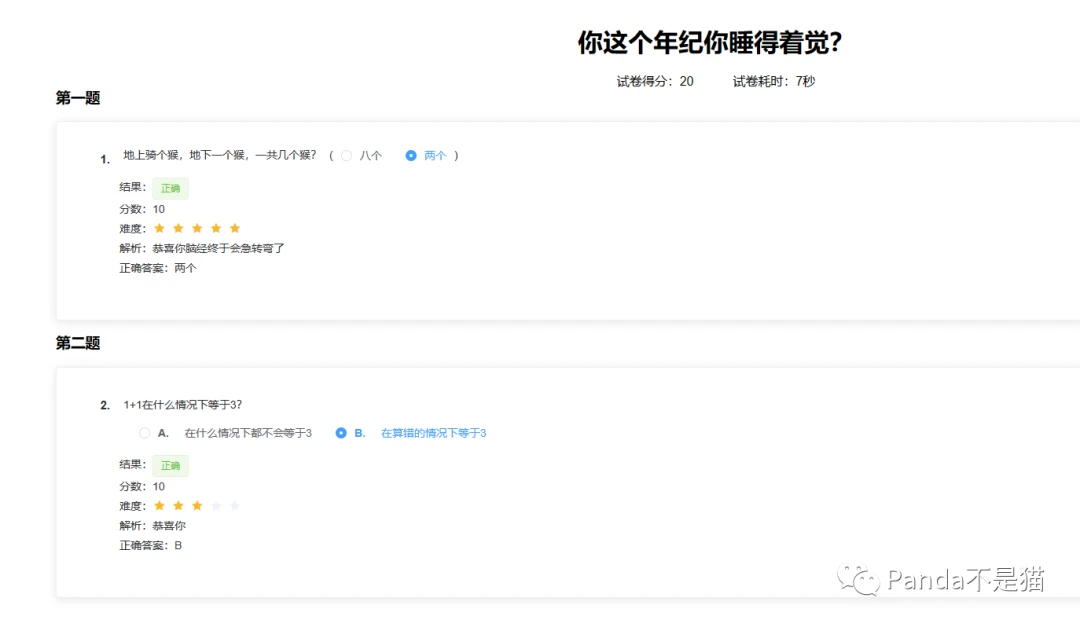This screenshot has width=1080, height=627.
Task: Click the third difficulty star of question two
Action: tap(197, 506)
